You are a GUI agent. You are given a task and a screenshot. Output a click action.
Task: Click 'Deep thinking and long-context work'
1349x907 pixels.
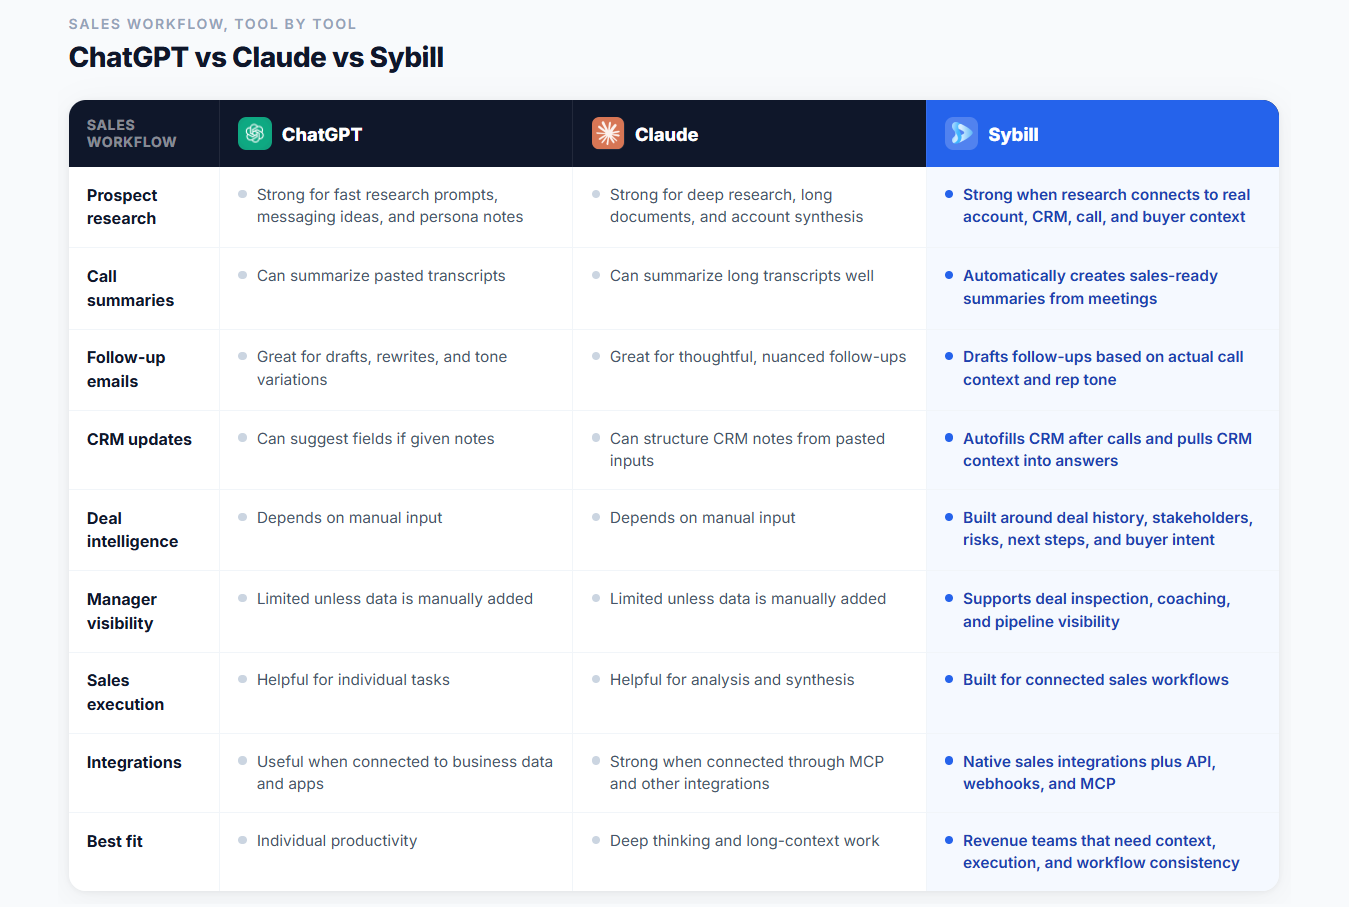(x=745, y=841)
